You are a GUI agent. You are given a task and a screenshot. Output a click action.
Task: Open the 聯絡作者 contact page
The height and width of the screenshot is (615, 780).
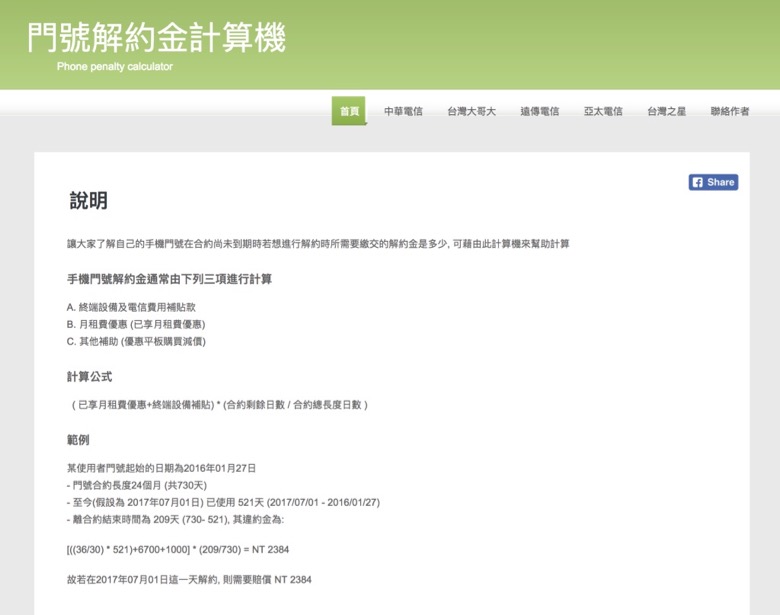click(730, 111)
